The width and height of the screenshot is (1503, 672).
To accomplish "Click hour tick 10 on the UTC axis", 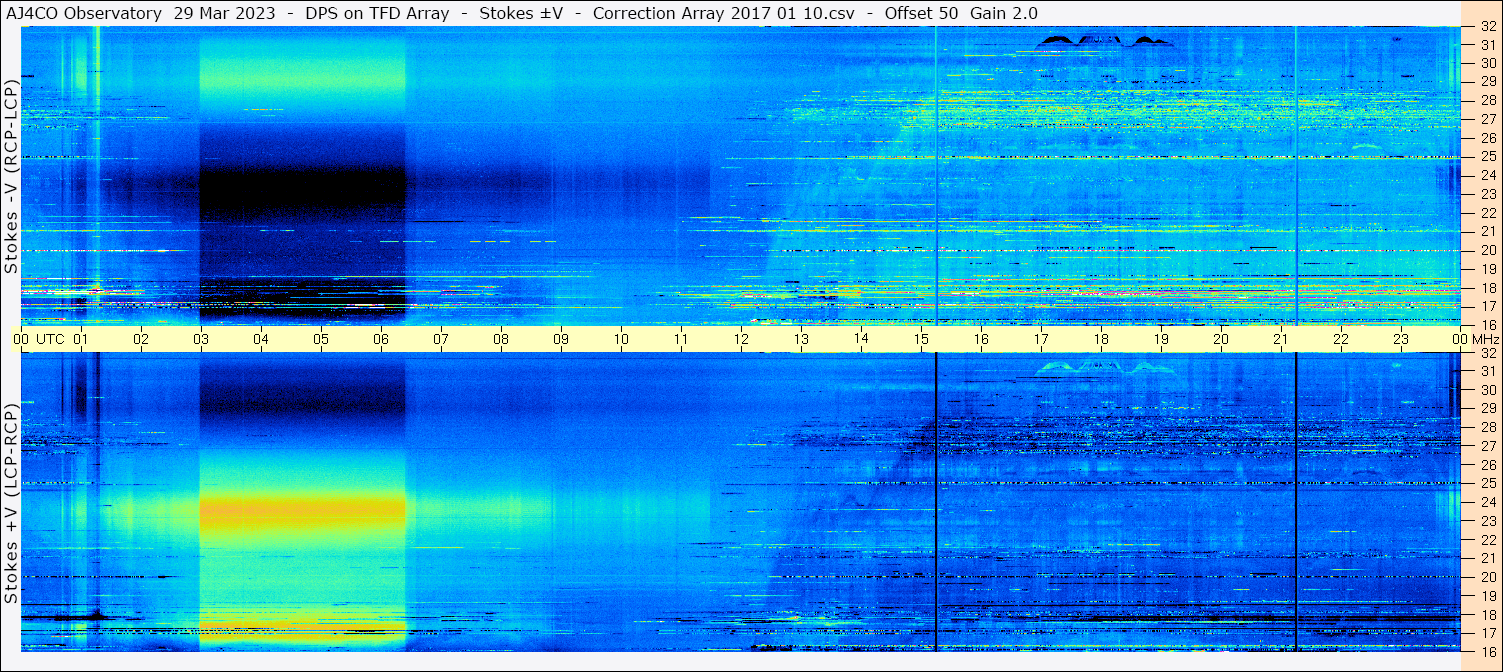I will 621,339.
